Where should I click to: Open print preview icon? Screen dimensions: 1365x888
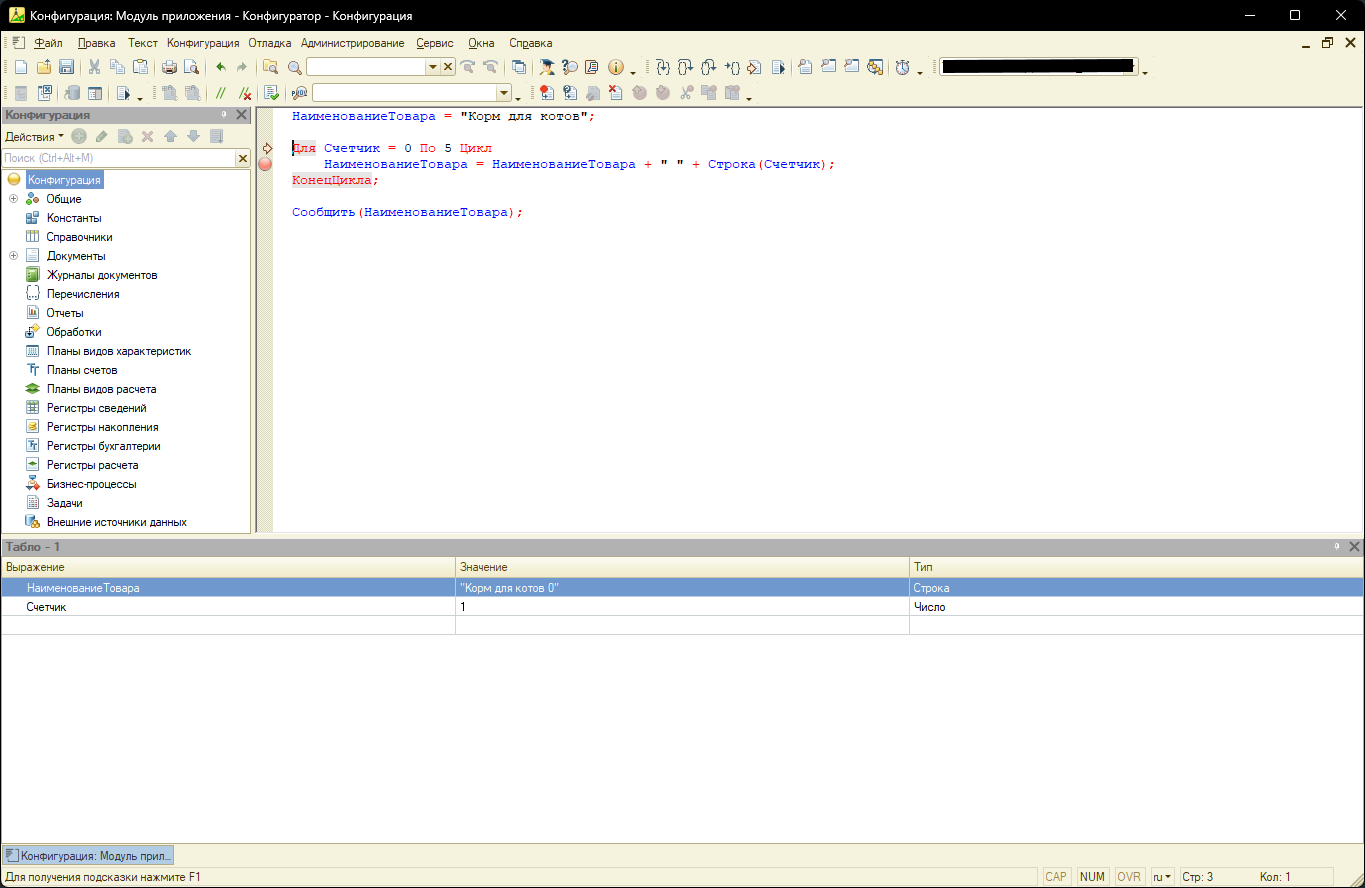191,67
